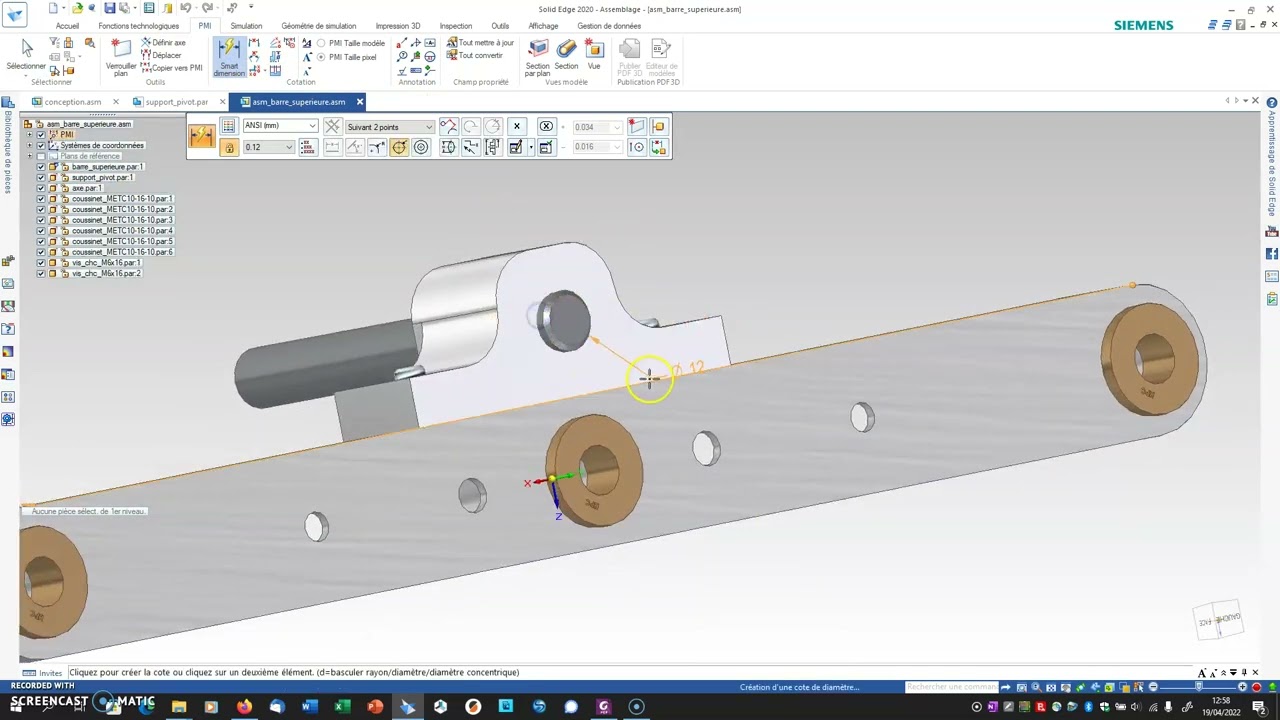Switch to the Simulation ribbon tab
This screenshot has height=720, width=1280.
click(x=246, y=26)
